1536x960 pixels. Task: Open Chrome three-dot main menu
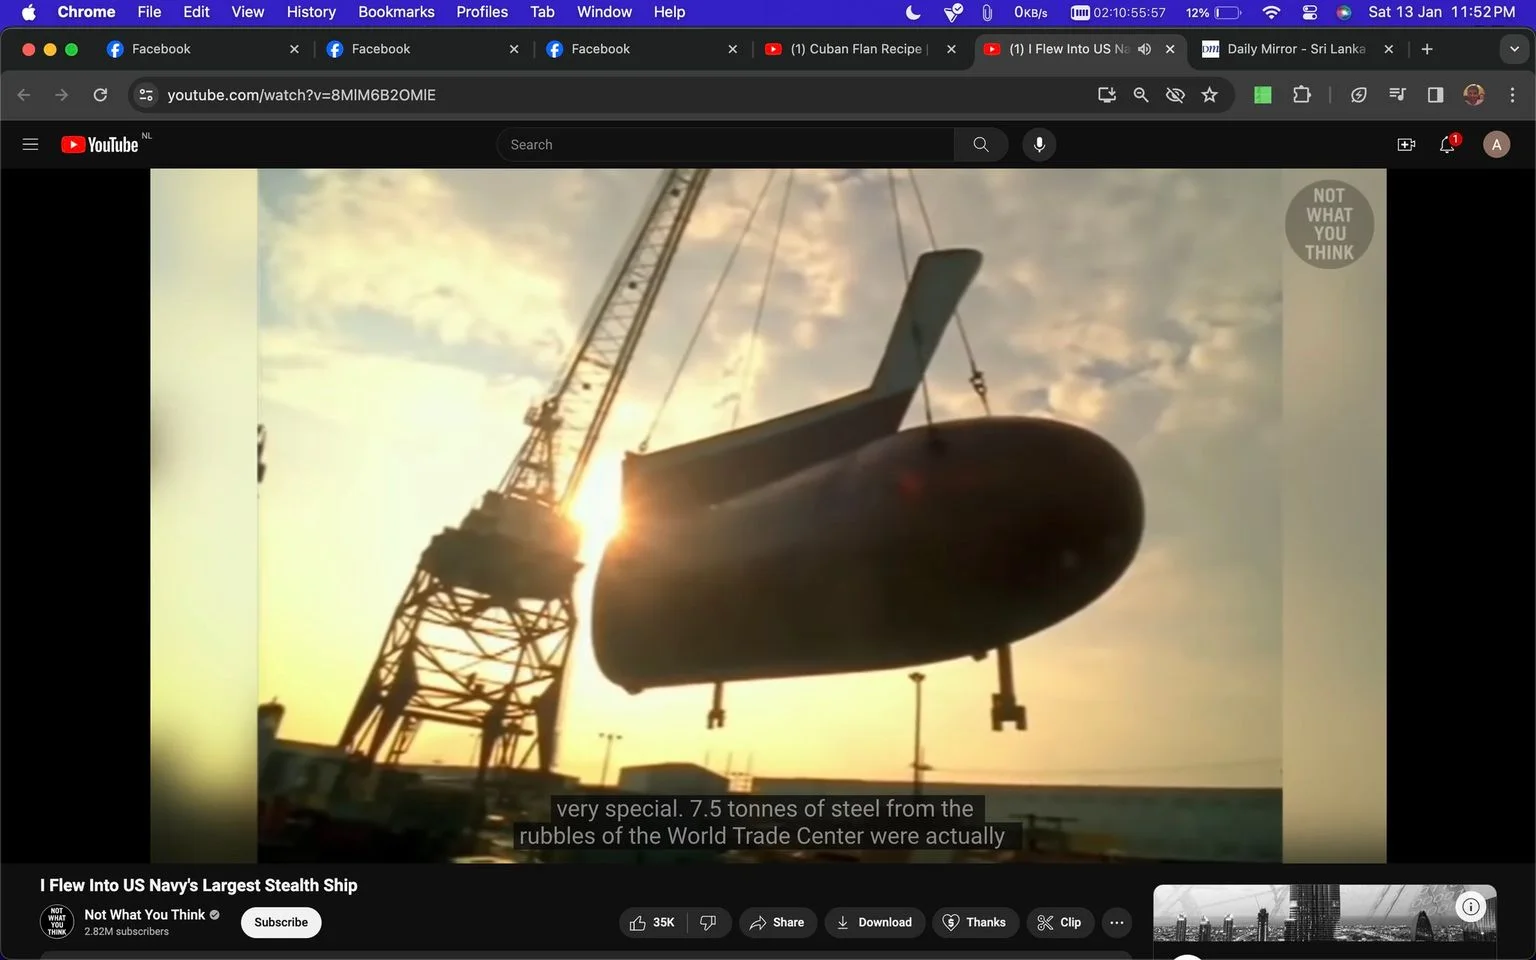(1512, 95)
